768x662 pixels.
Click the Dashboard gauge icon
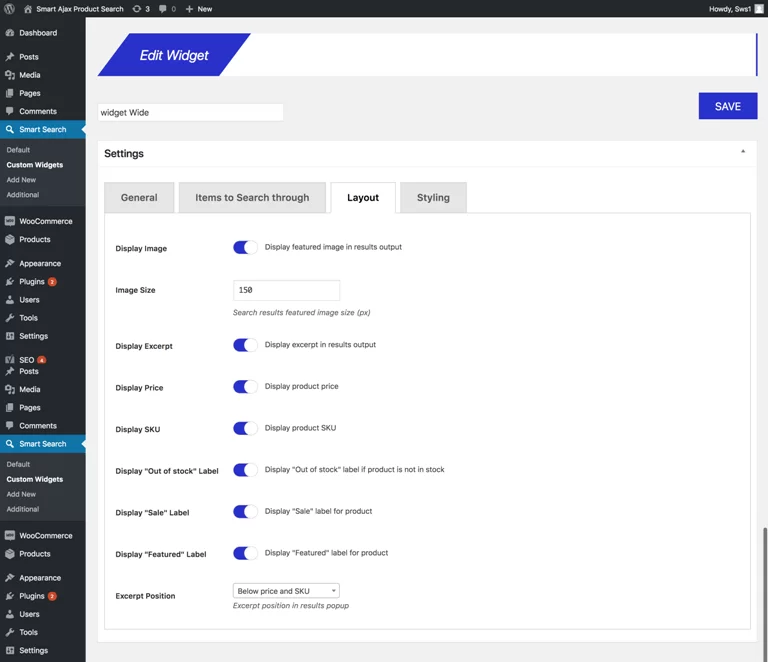coord(10,33)
